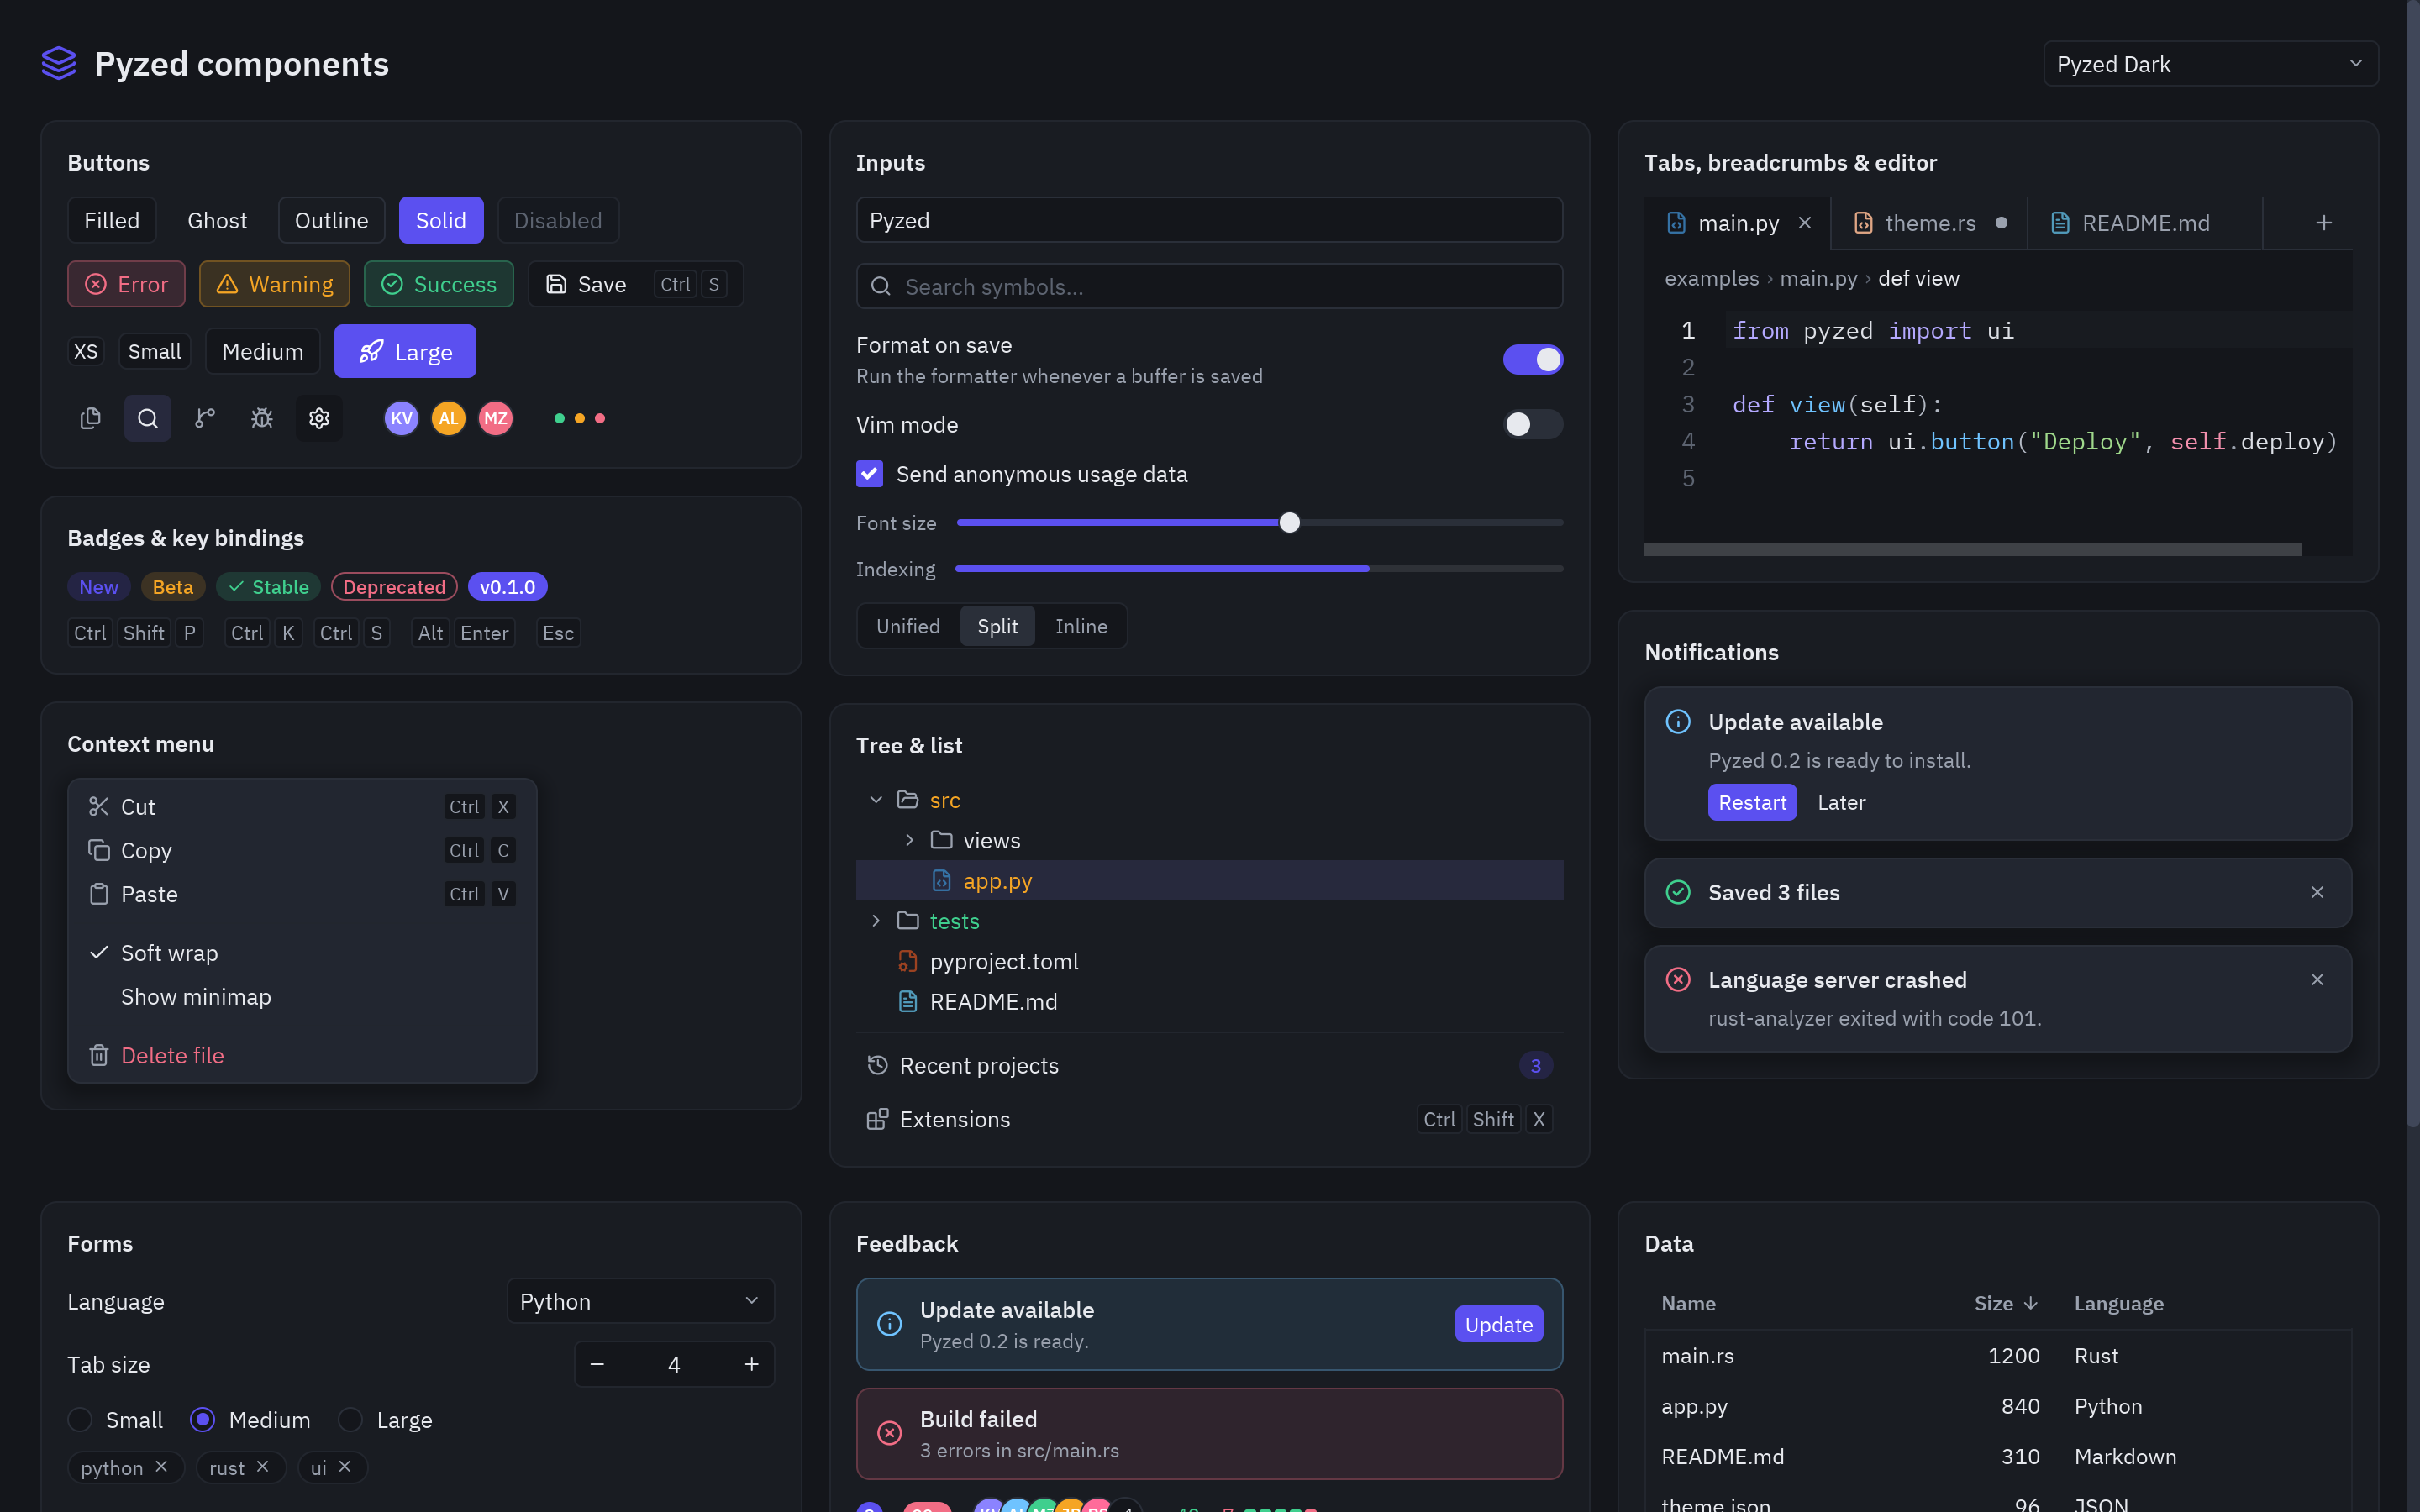Sort the table by Size column
This screenshot has width=2420, height=1512.
coord(2005,1303)
